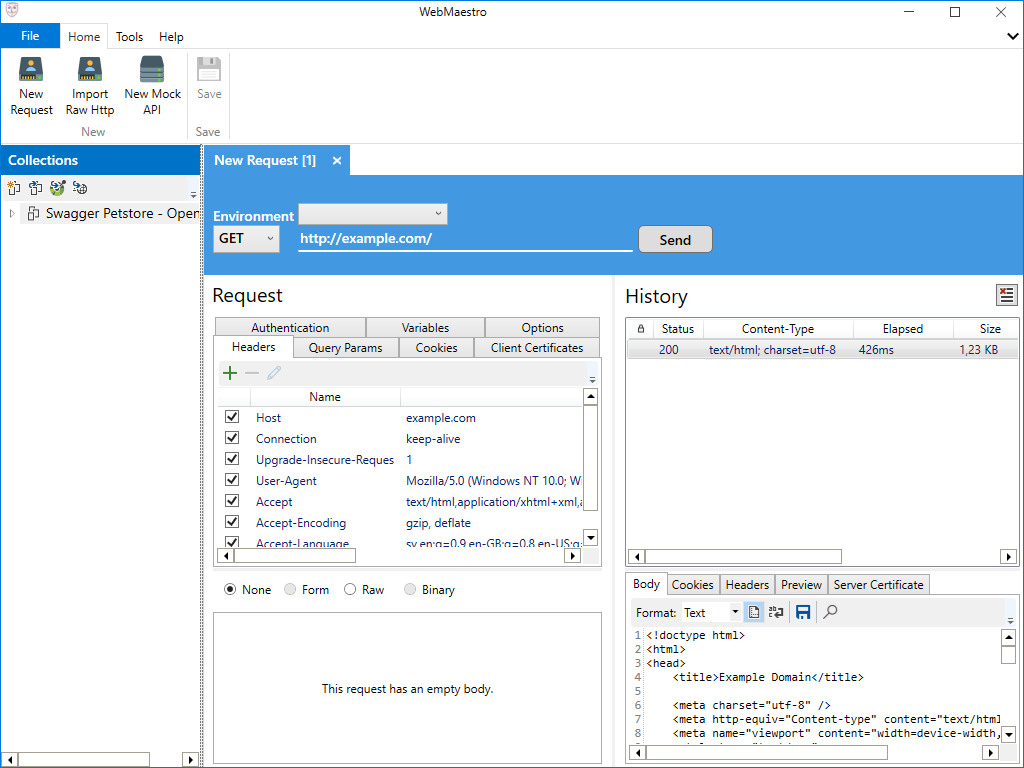Image resolution: width=1024 pixels, height=768 pixels.
Task: Click the Send button
Action: point(675,239)
